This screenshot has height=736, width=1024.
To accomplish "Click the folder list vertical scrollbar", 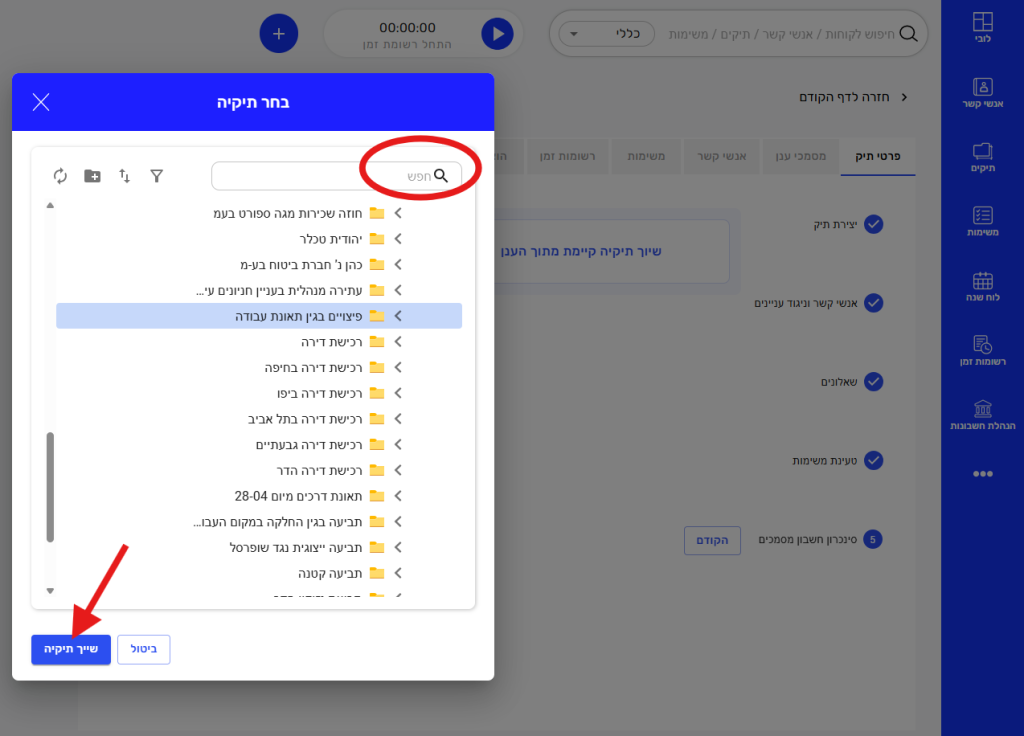I will point(51,487).
